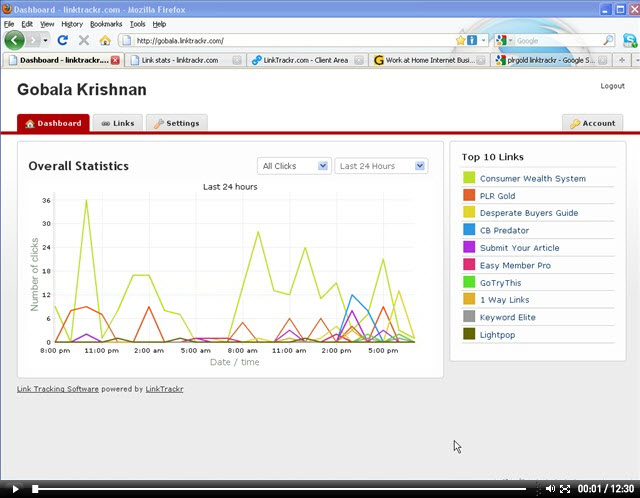This screenshot has height=498, width=640.
Task: Open the Help menu
Action: click(x=159, y=24)
